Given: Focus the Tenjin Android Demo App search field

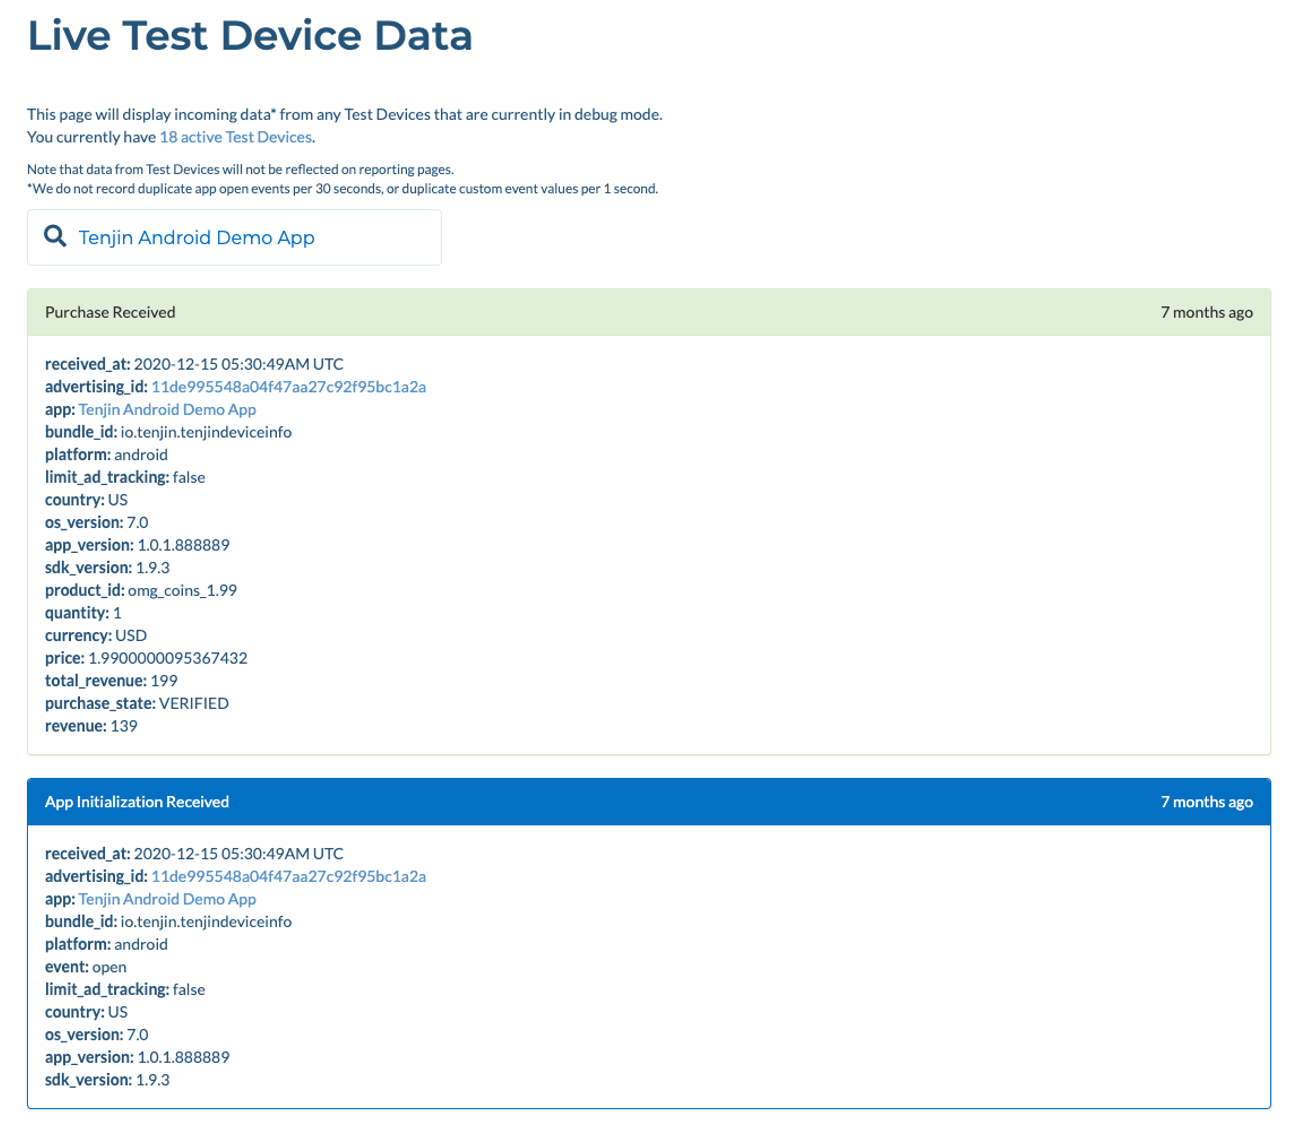Looking at the screenshot, I should coord(234,238).
